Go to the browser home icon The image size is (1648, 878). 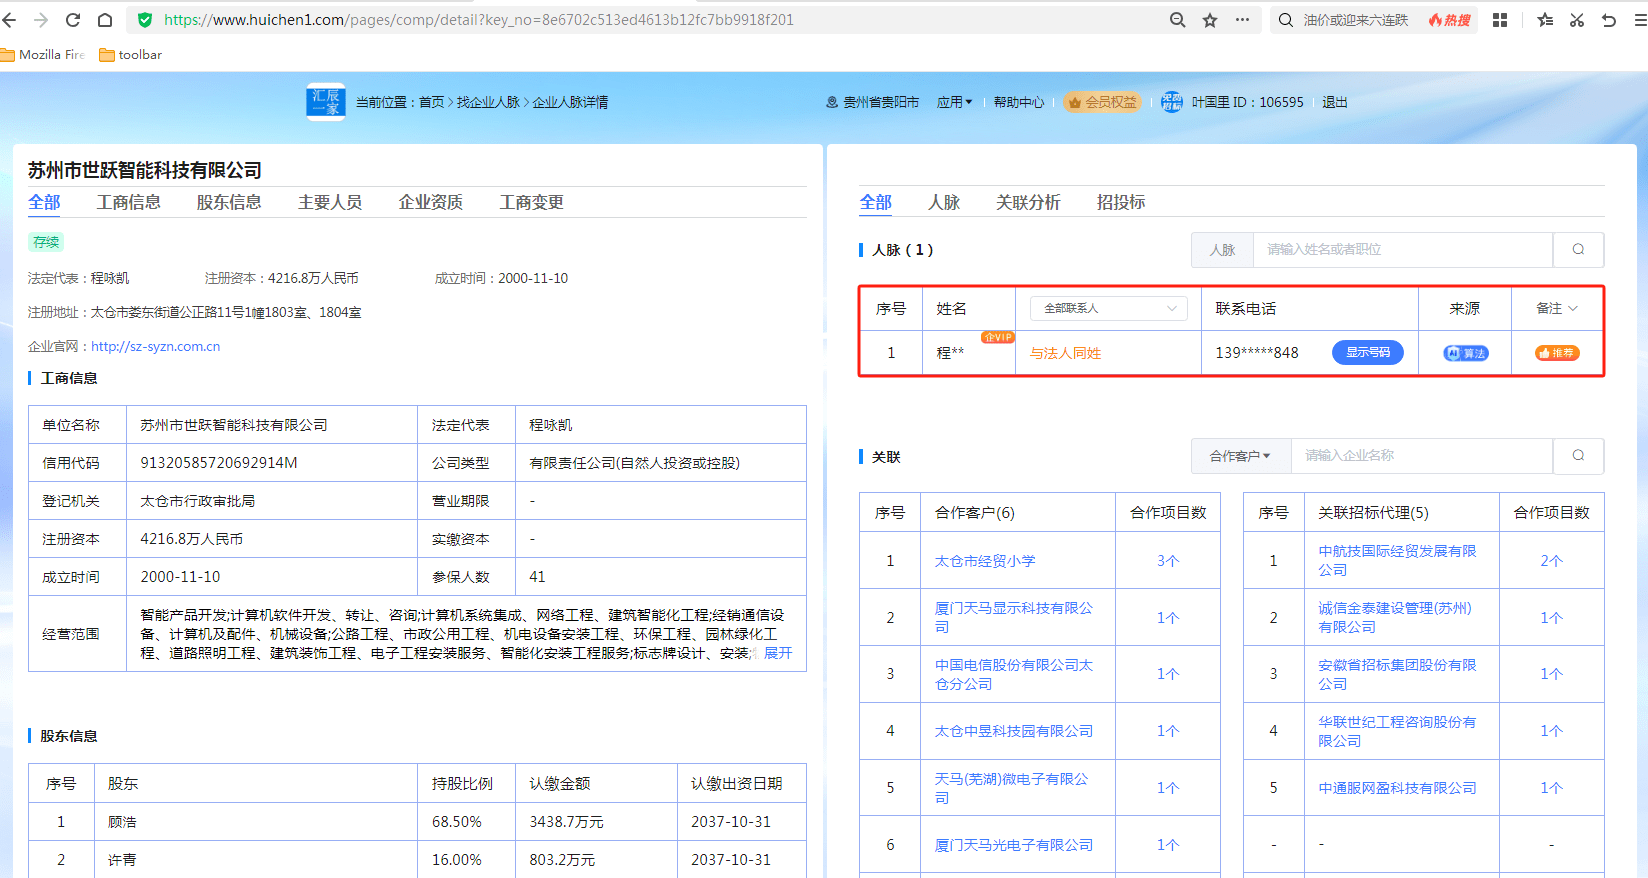105,20
